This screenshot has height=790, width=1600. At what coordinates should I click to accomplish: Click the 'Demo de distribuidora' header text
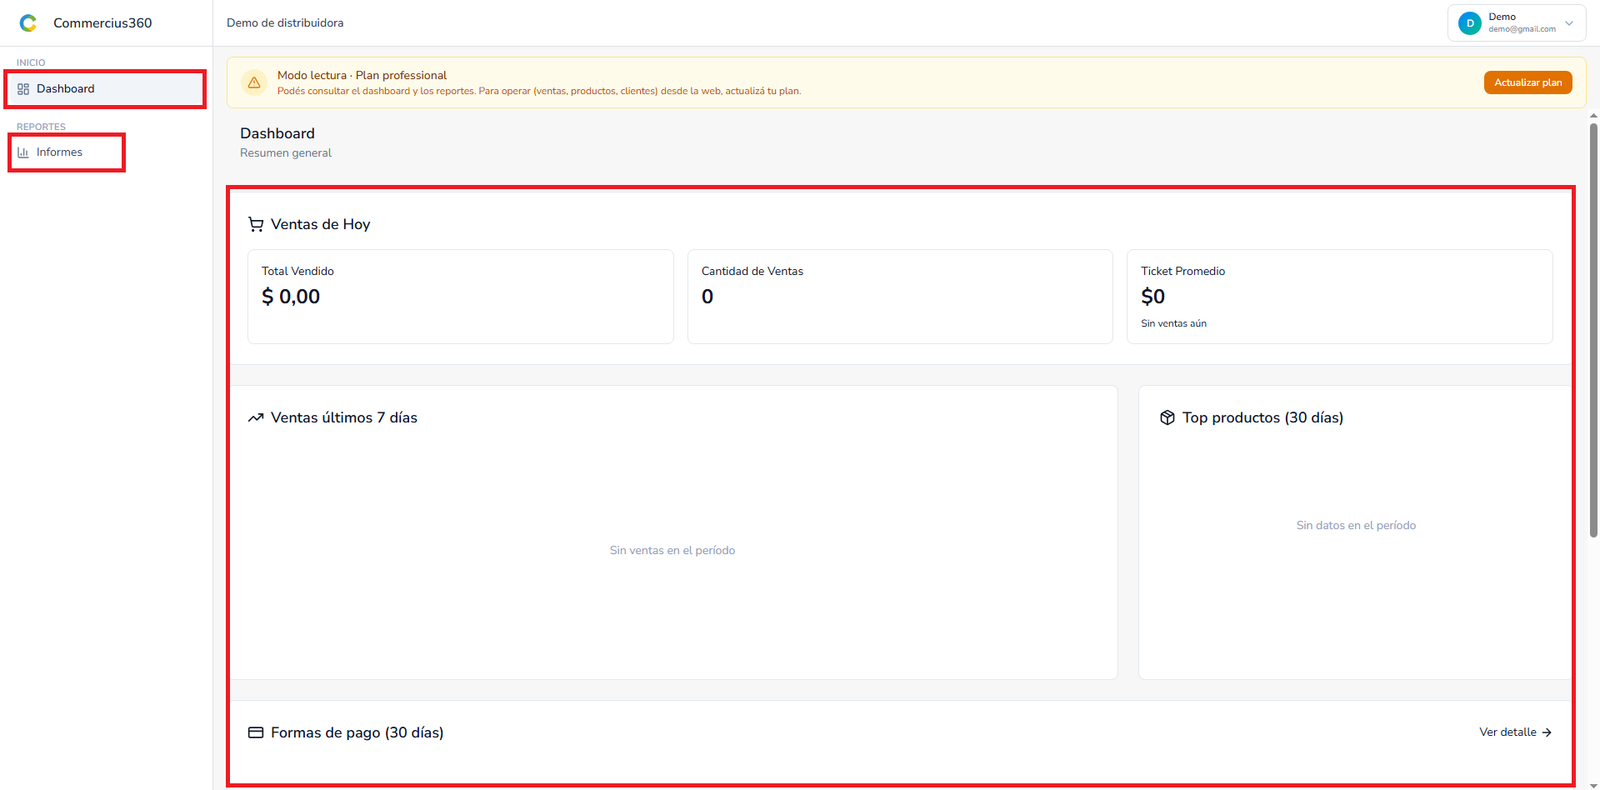click(285, 23)
